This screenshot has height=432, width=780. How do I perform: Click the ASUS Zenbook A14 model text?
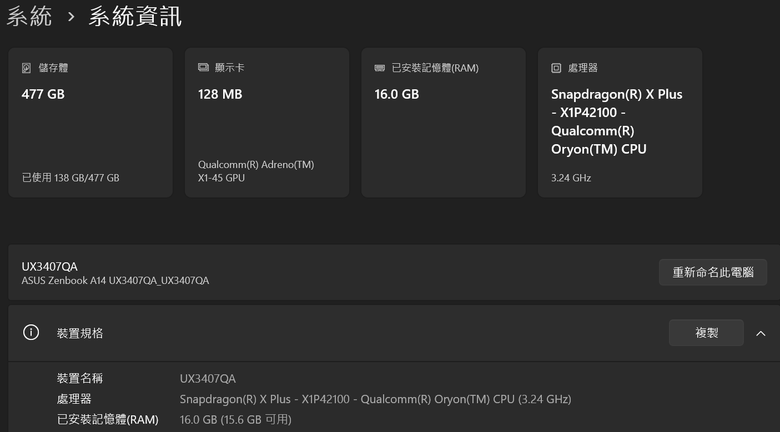pyautogui.click(x=115, y=281)
